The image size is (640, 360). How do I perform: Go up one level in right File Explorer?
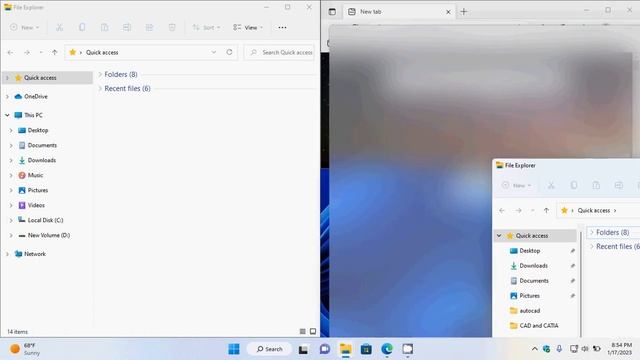coord(546,210)
